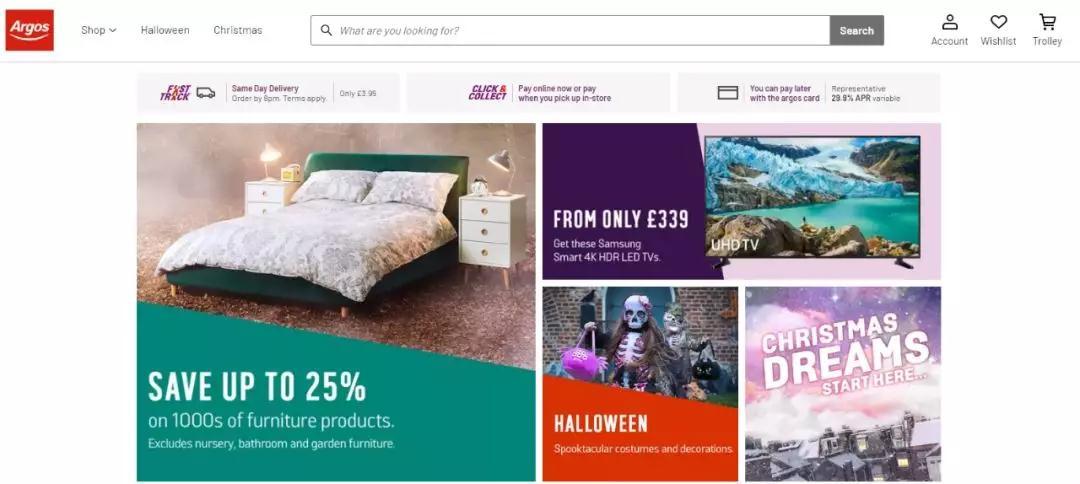
Task: Click the Click & Collect logo
Action: click(488, 93)
